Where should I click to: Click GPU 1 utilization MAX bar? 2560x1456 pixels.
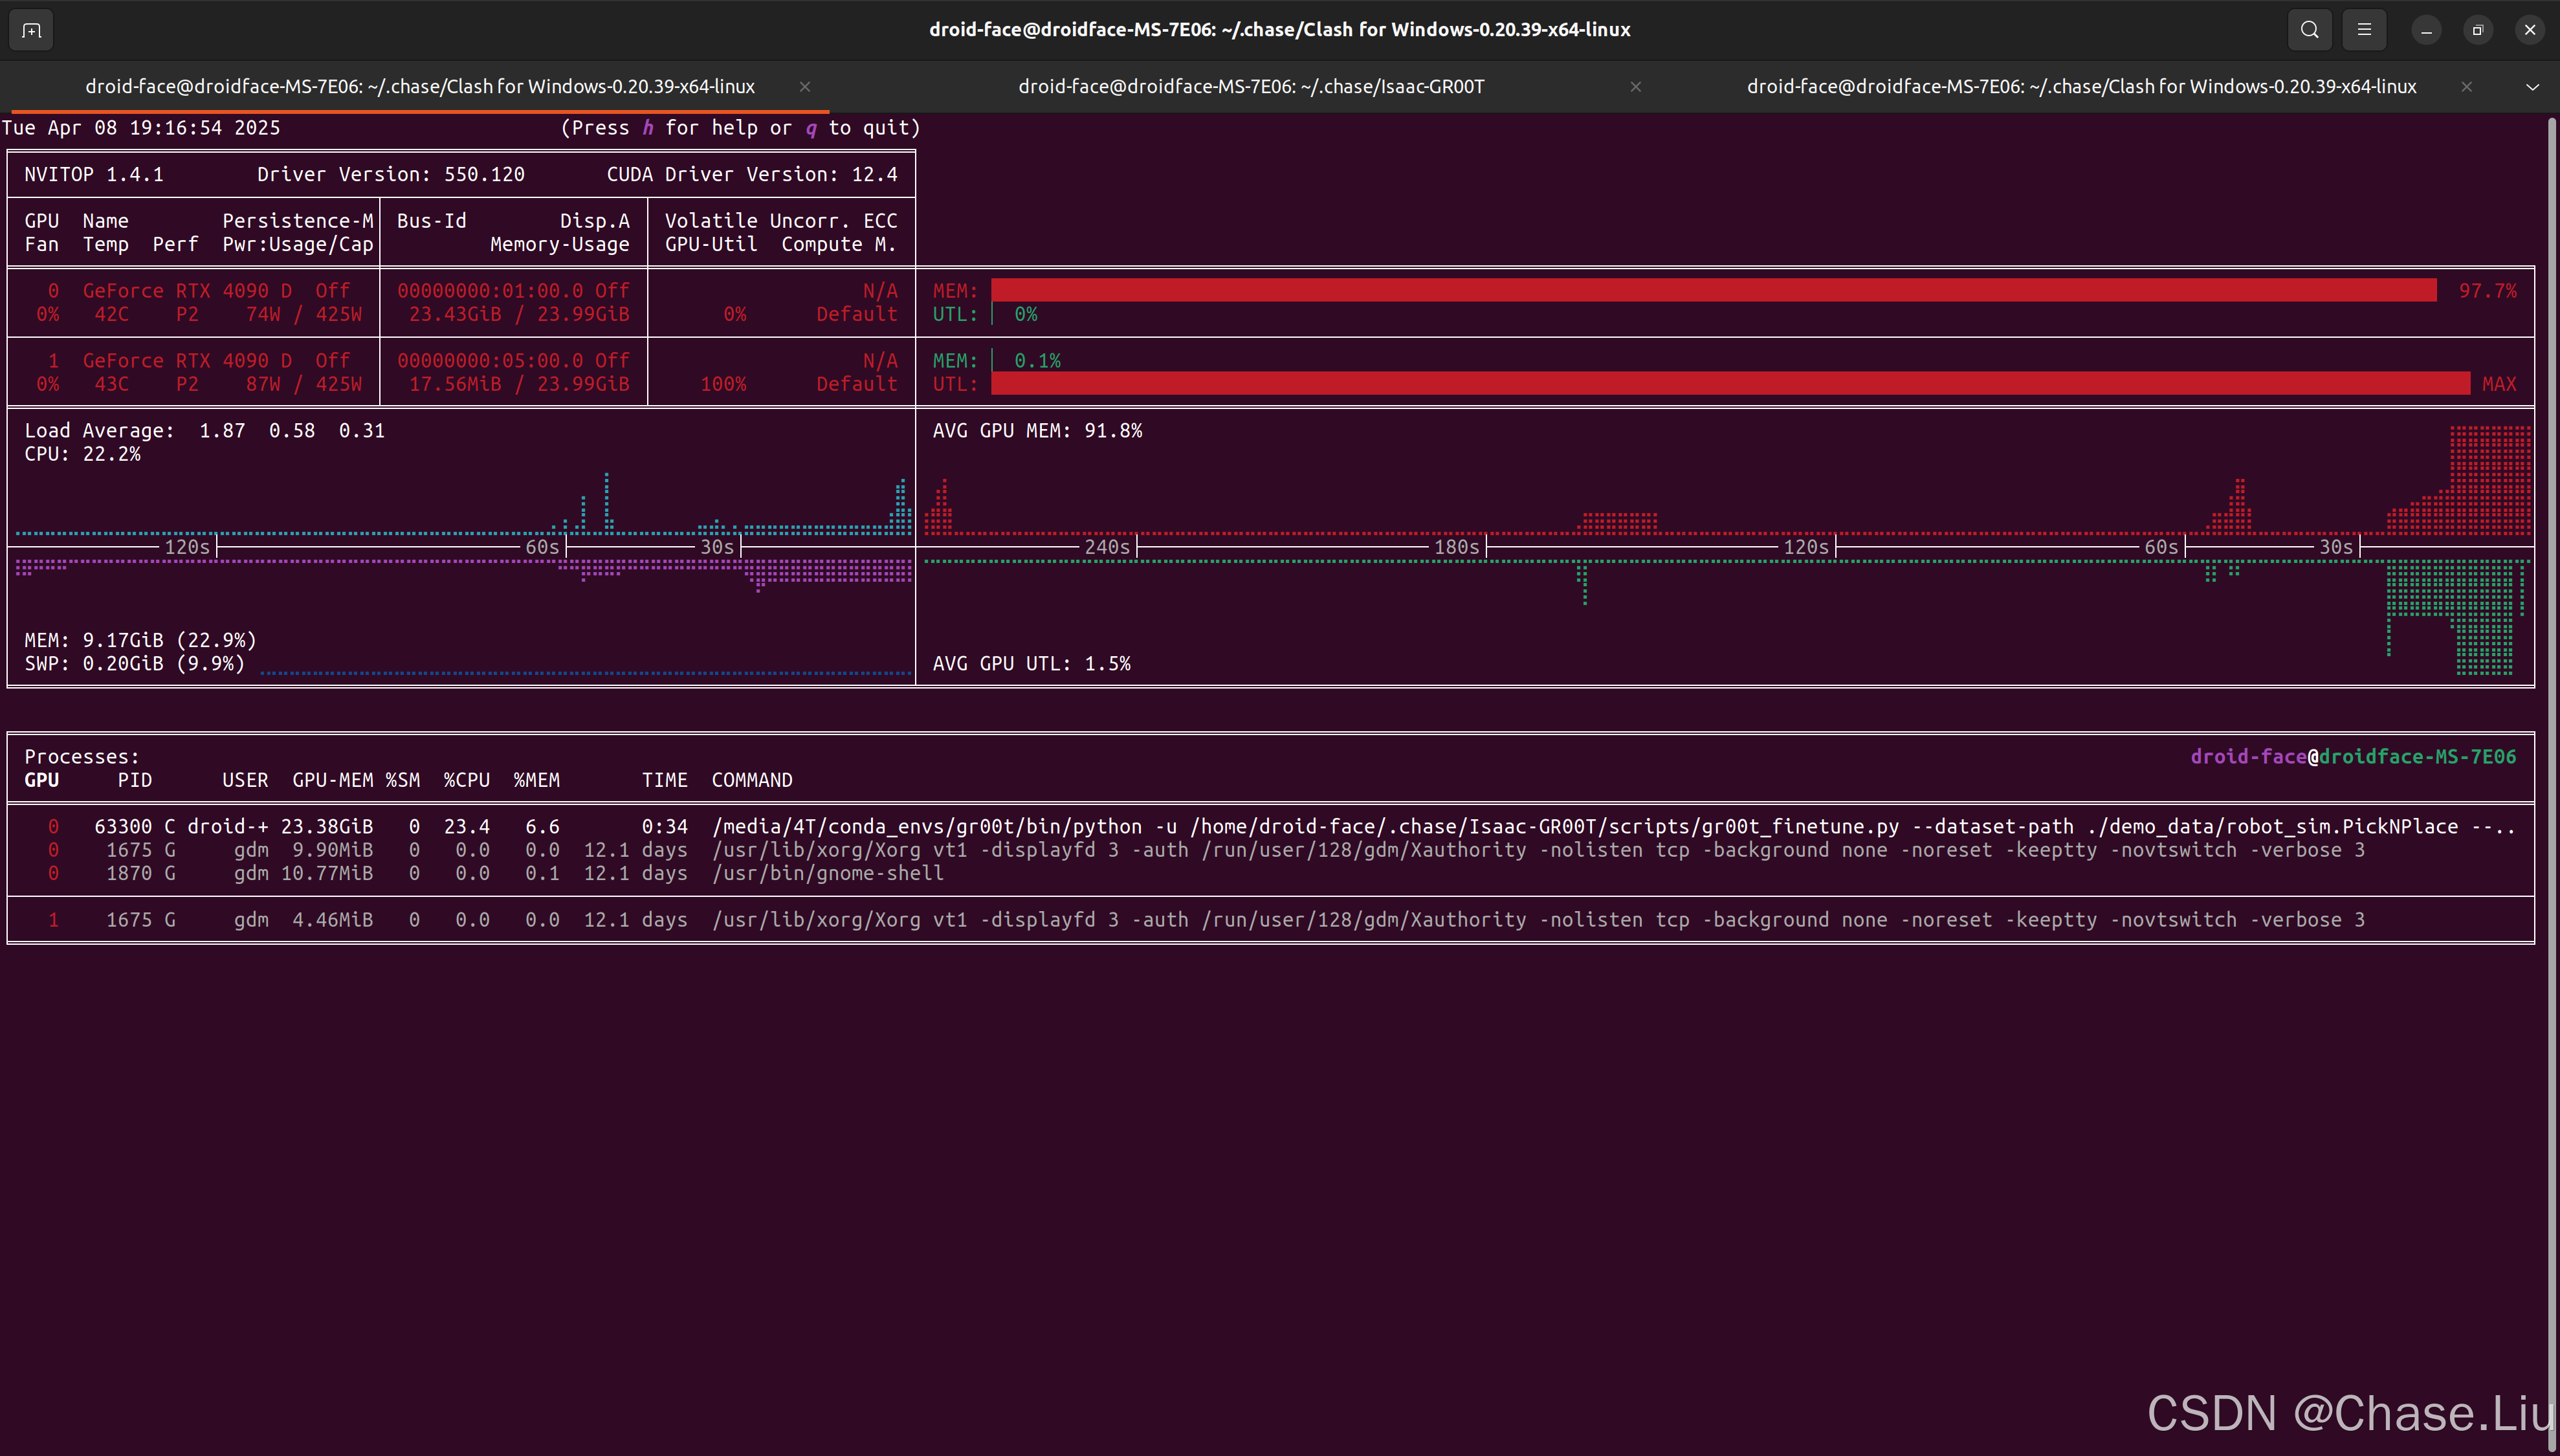1730,384
